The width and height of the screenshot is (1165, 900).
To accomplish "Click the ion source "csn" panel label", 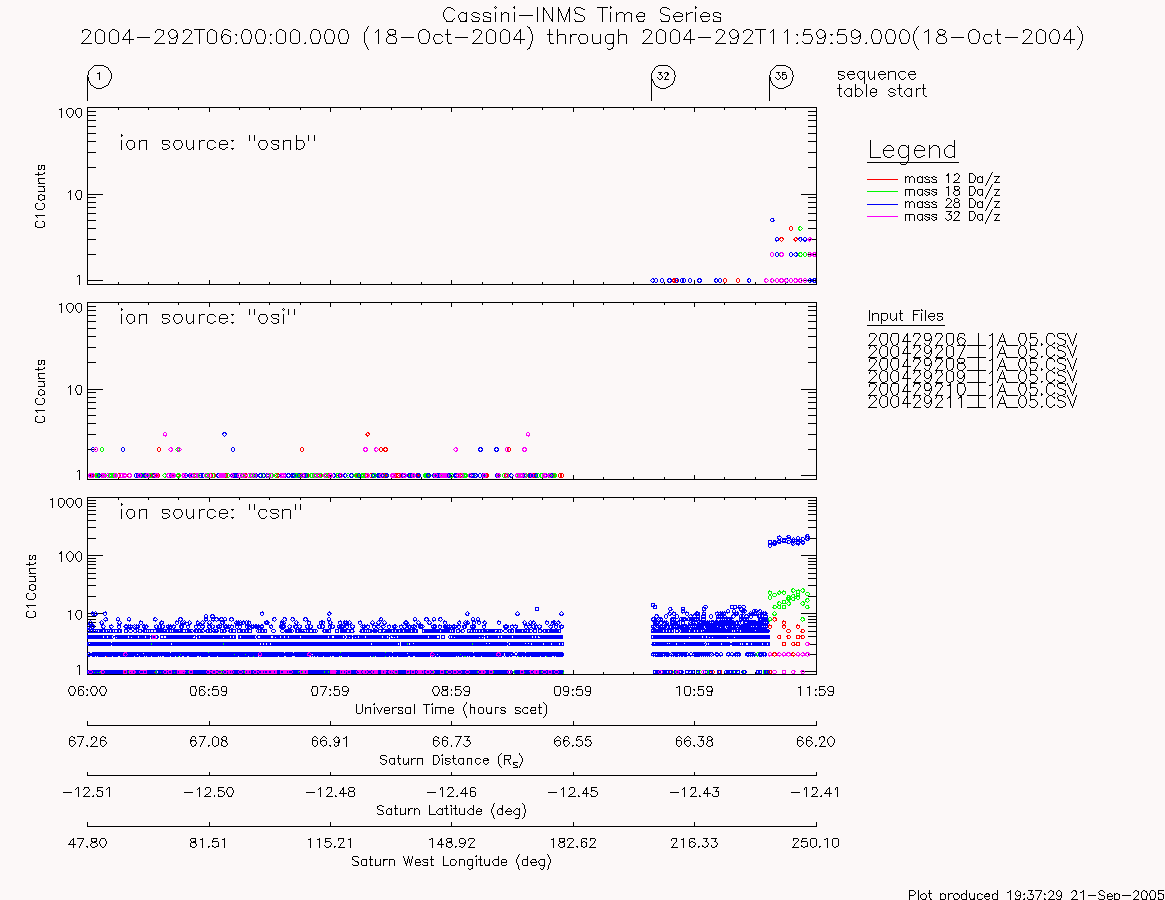I will coord(211,512).
